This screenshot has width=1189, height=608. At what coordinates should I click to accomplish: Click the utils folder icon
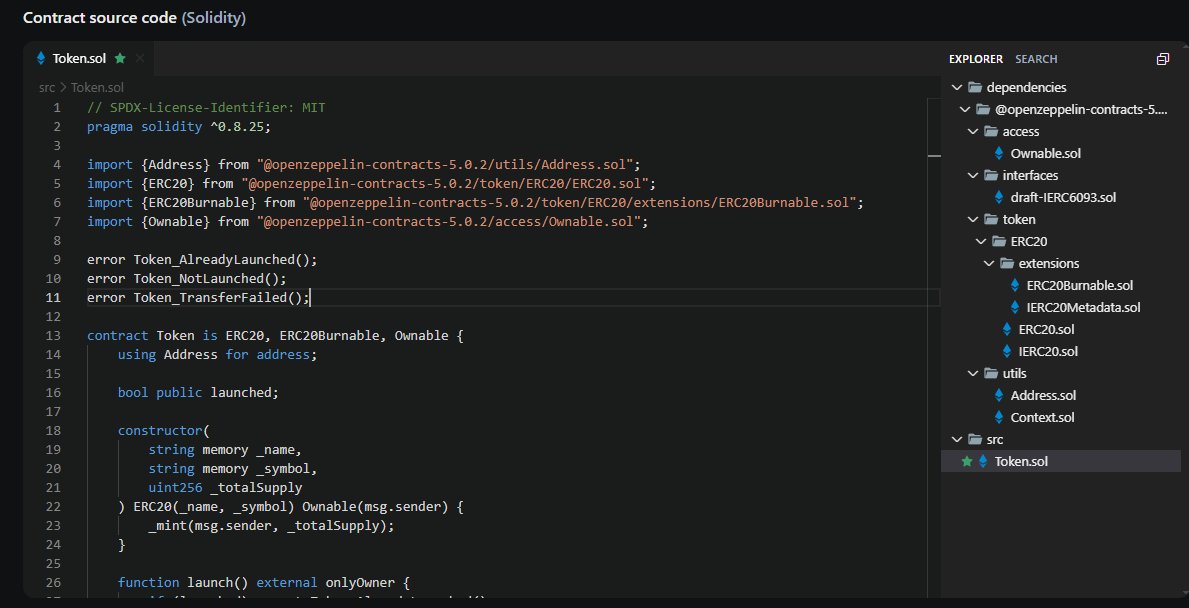click(x=991, y=374)
